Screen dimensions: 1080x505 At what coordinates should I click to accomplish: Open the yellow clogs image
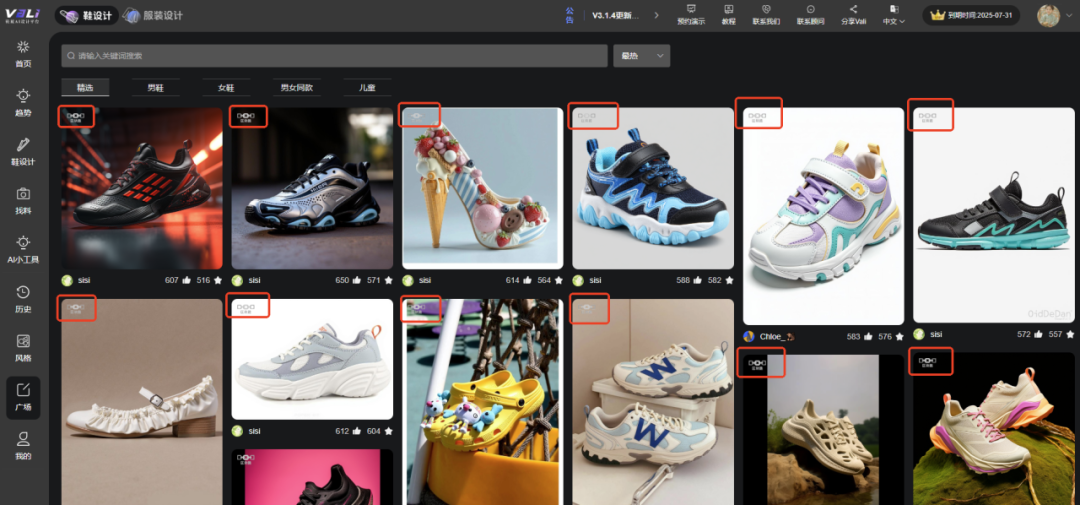(x=483, y=402)
